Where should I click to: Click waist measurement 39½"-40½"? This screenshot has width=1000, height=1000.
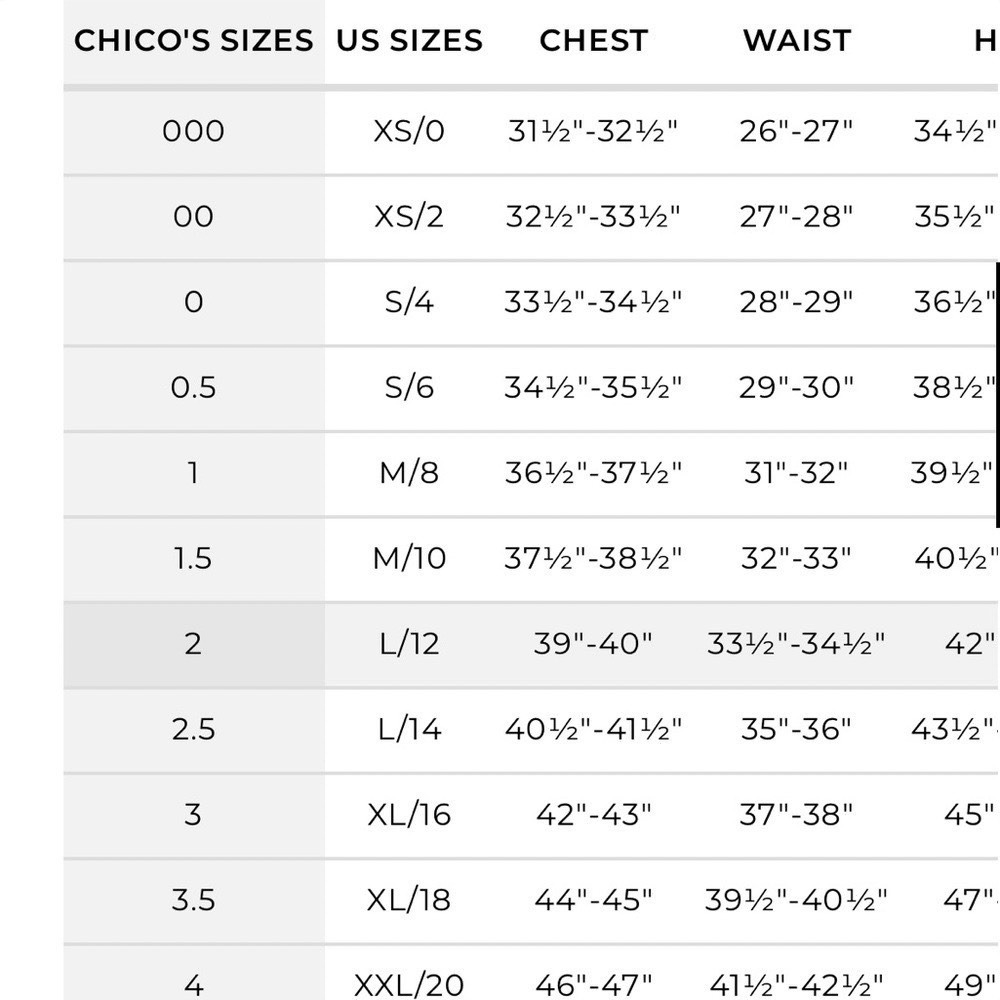796,901
